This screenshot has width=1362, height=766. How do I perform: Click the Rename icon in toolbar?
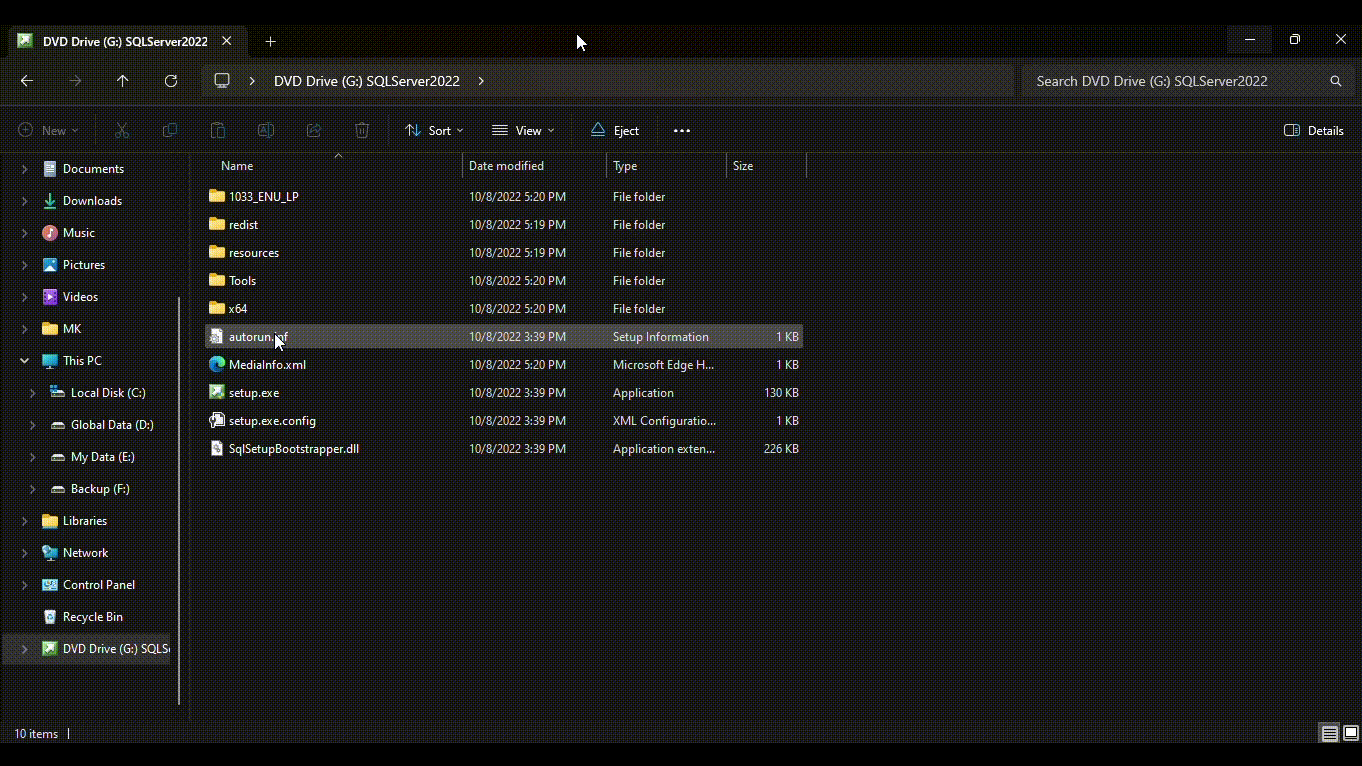[266, 130]
